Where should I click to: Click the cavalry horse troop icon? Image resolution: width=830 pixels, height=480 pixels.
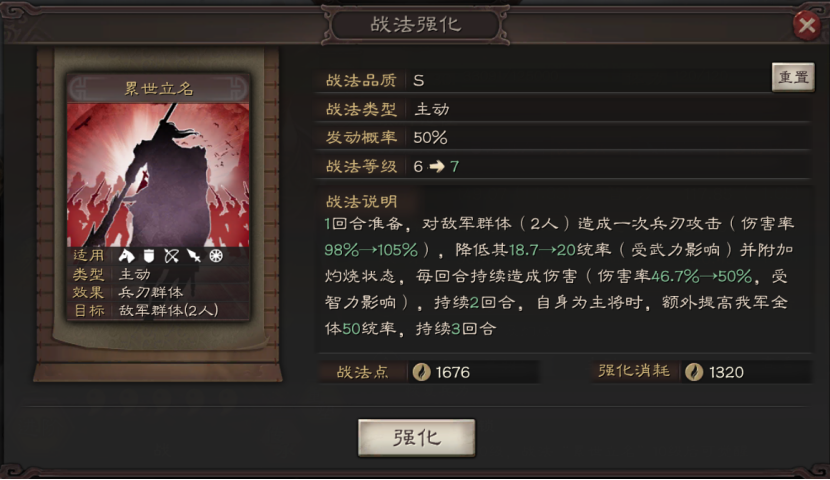point(127,256)
